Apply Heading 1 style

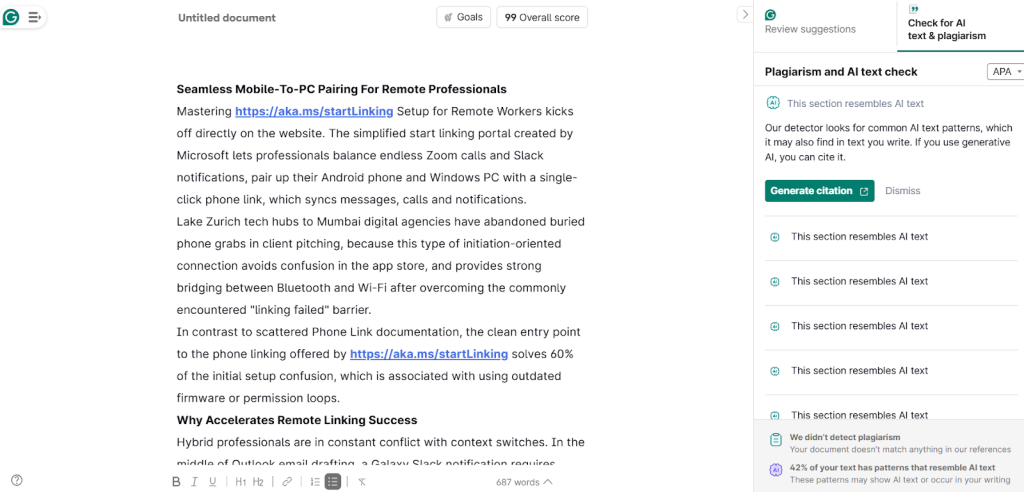pos(240,482)
